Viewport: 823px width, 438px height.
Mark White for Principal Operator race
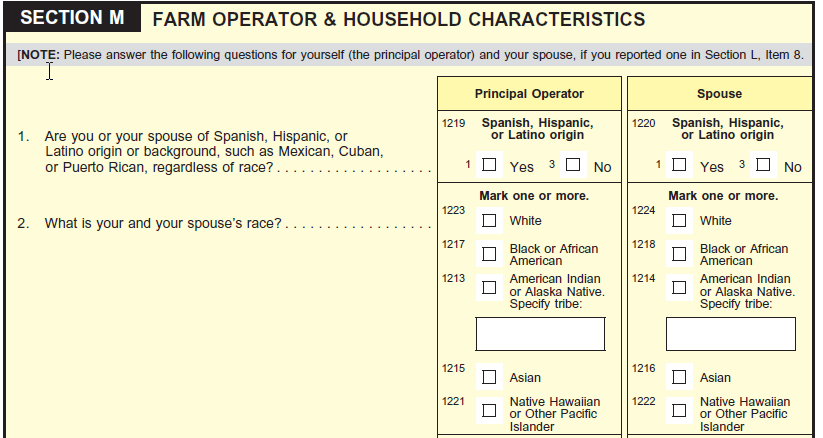489,220
